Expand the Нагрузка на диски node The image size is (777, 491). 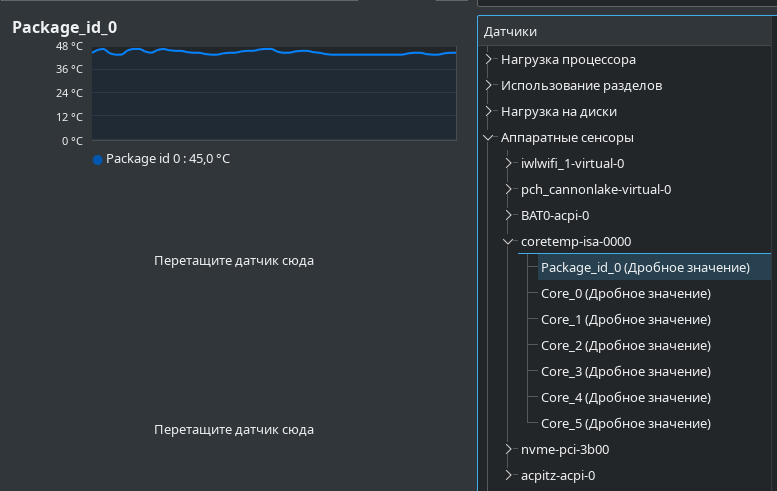489,111
